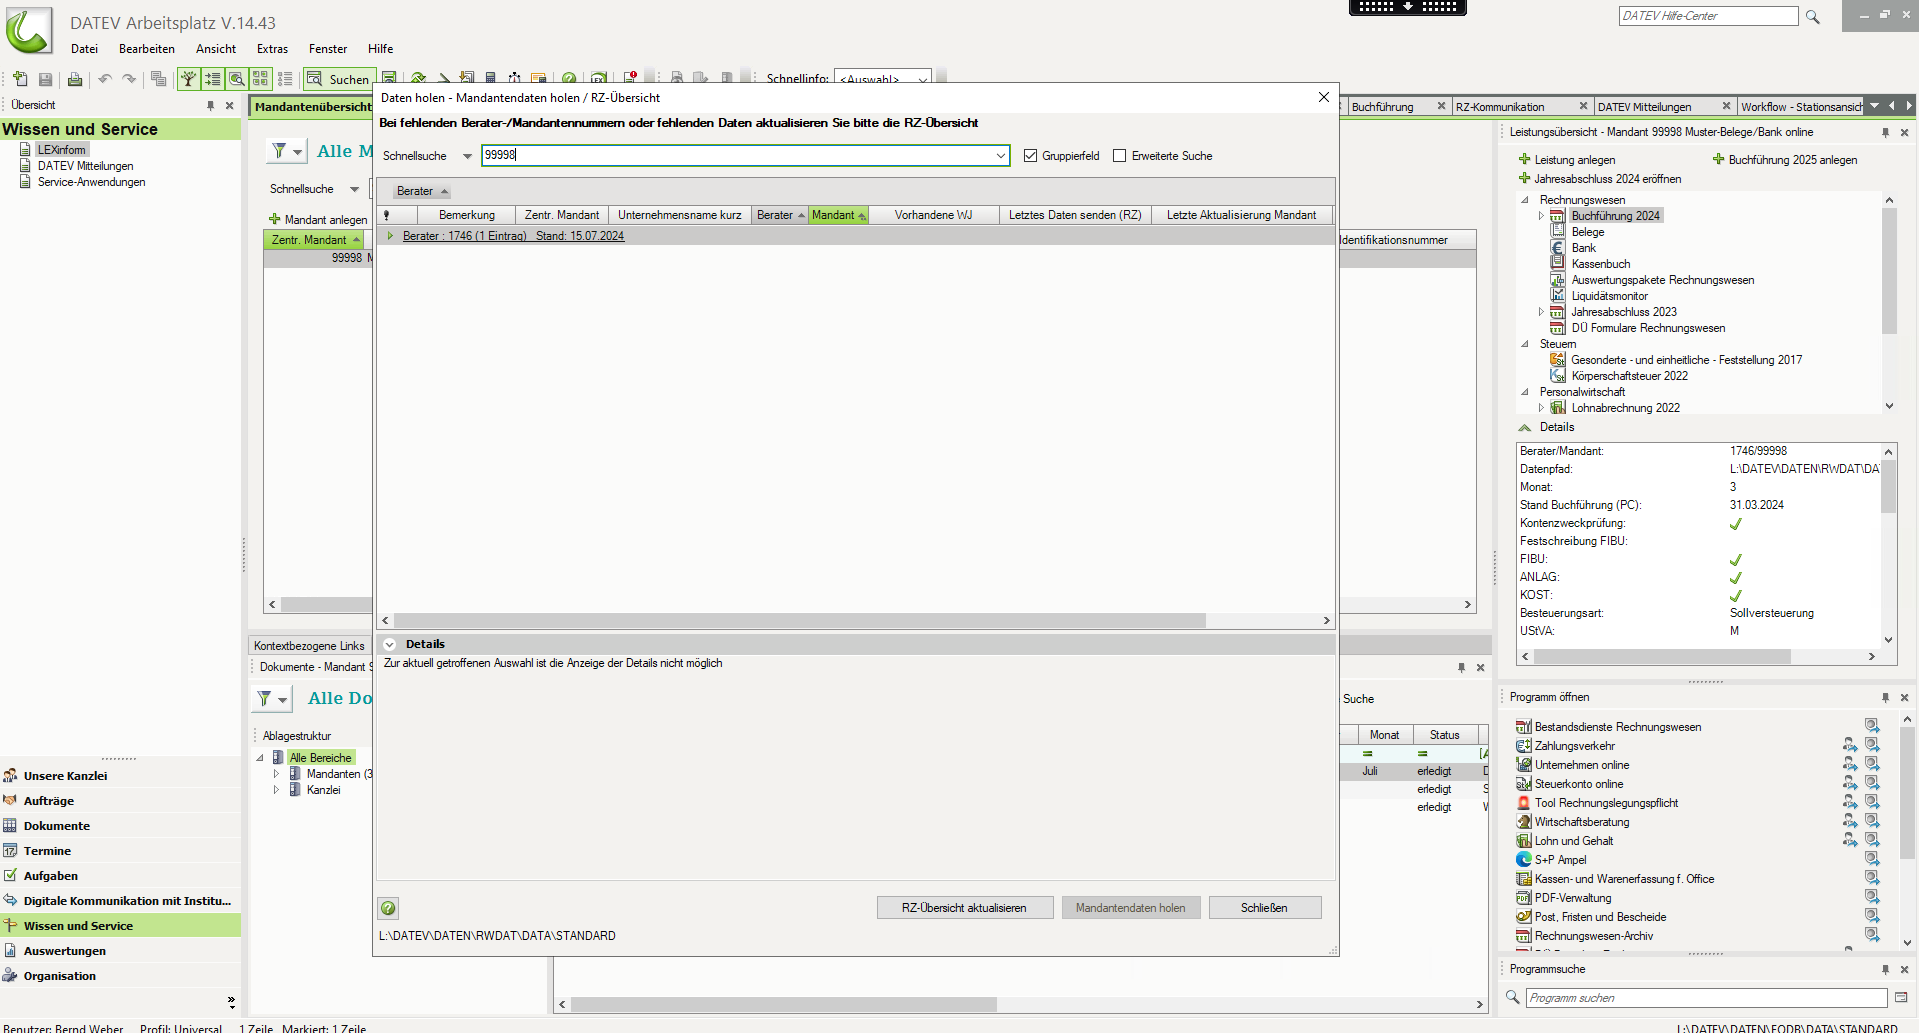Expand the Mandanten node in Ablagestruktur

(x=276, y=774)
